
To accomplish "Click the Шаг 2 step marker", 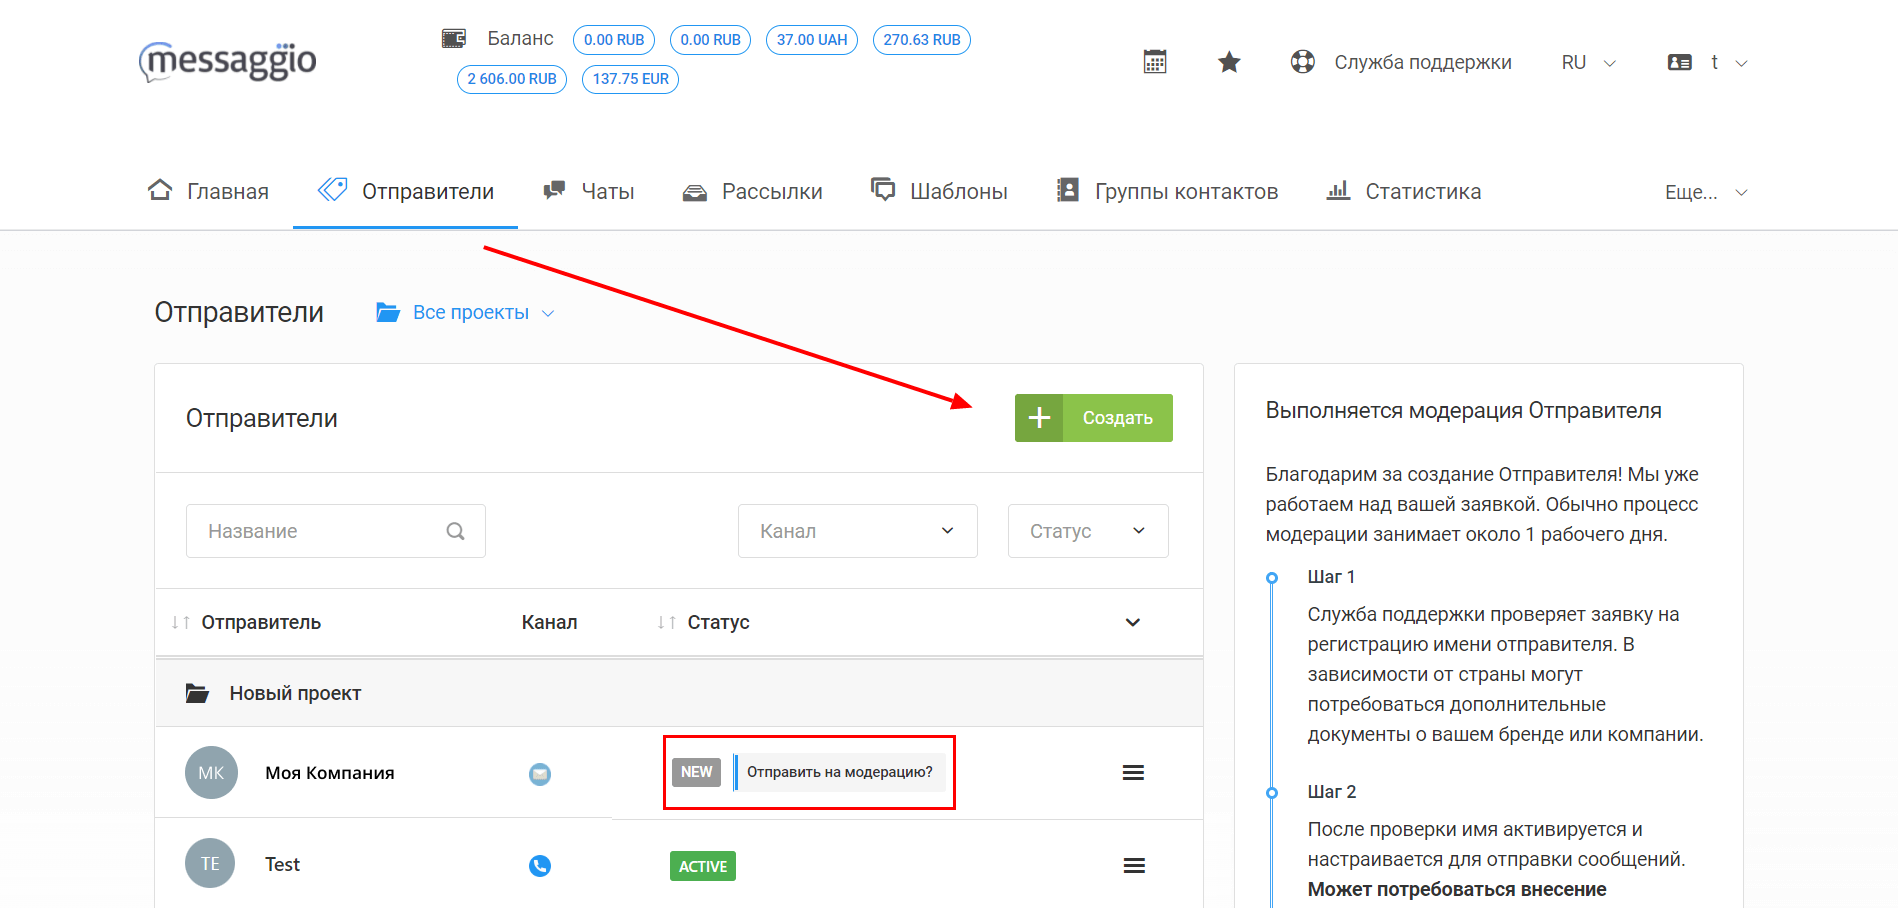I will coord(1272,793).
